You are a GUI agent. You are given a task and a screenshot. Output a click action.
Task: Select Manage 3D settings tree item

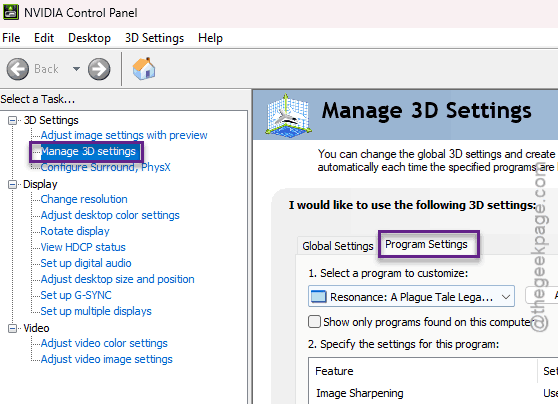(88, 151)
